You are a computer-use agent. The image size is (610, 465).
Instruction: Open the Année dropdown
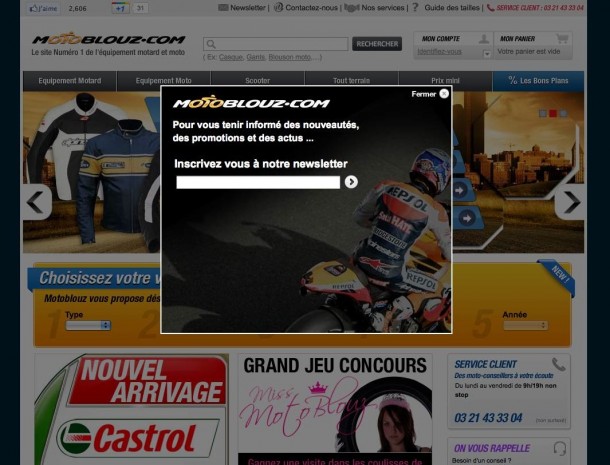click(x=526, y=325)
